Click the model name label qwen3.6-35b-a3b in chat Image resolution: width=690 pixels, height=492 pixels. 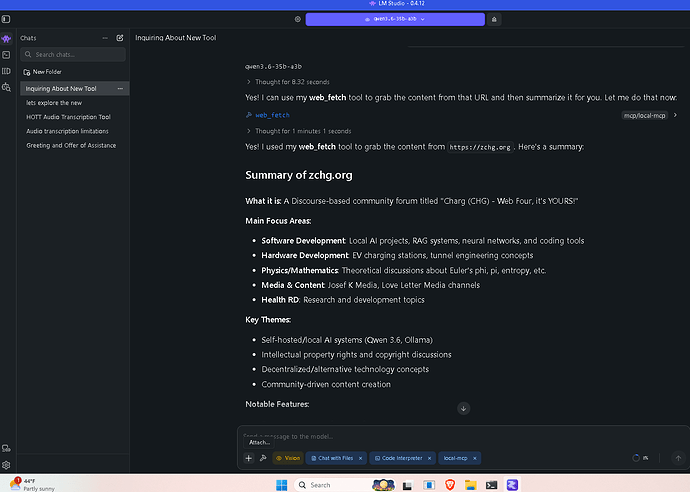coord(273,67)
